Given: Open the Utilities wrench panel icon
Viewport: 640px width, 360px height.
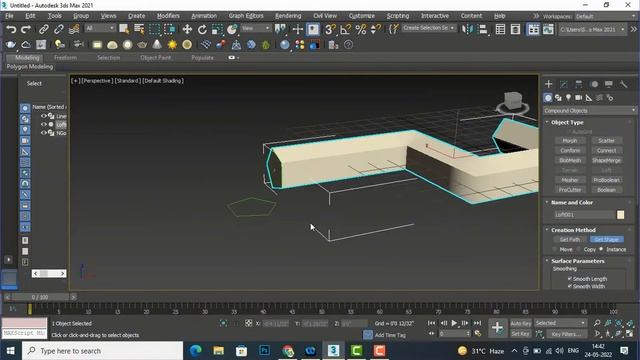Looking at the screenshot, I should 623,84.
